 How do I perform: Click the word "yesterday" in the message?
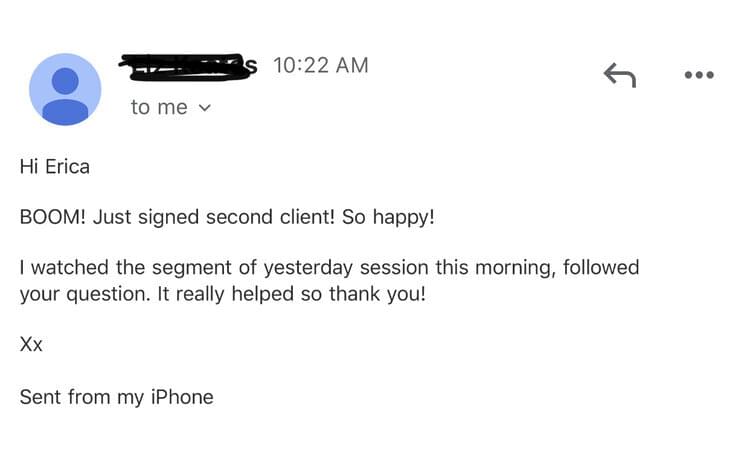(308, 268)
